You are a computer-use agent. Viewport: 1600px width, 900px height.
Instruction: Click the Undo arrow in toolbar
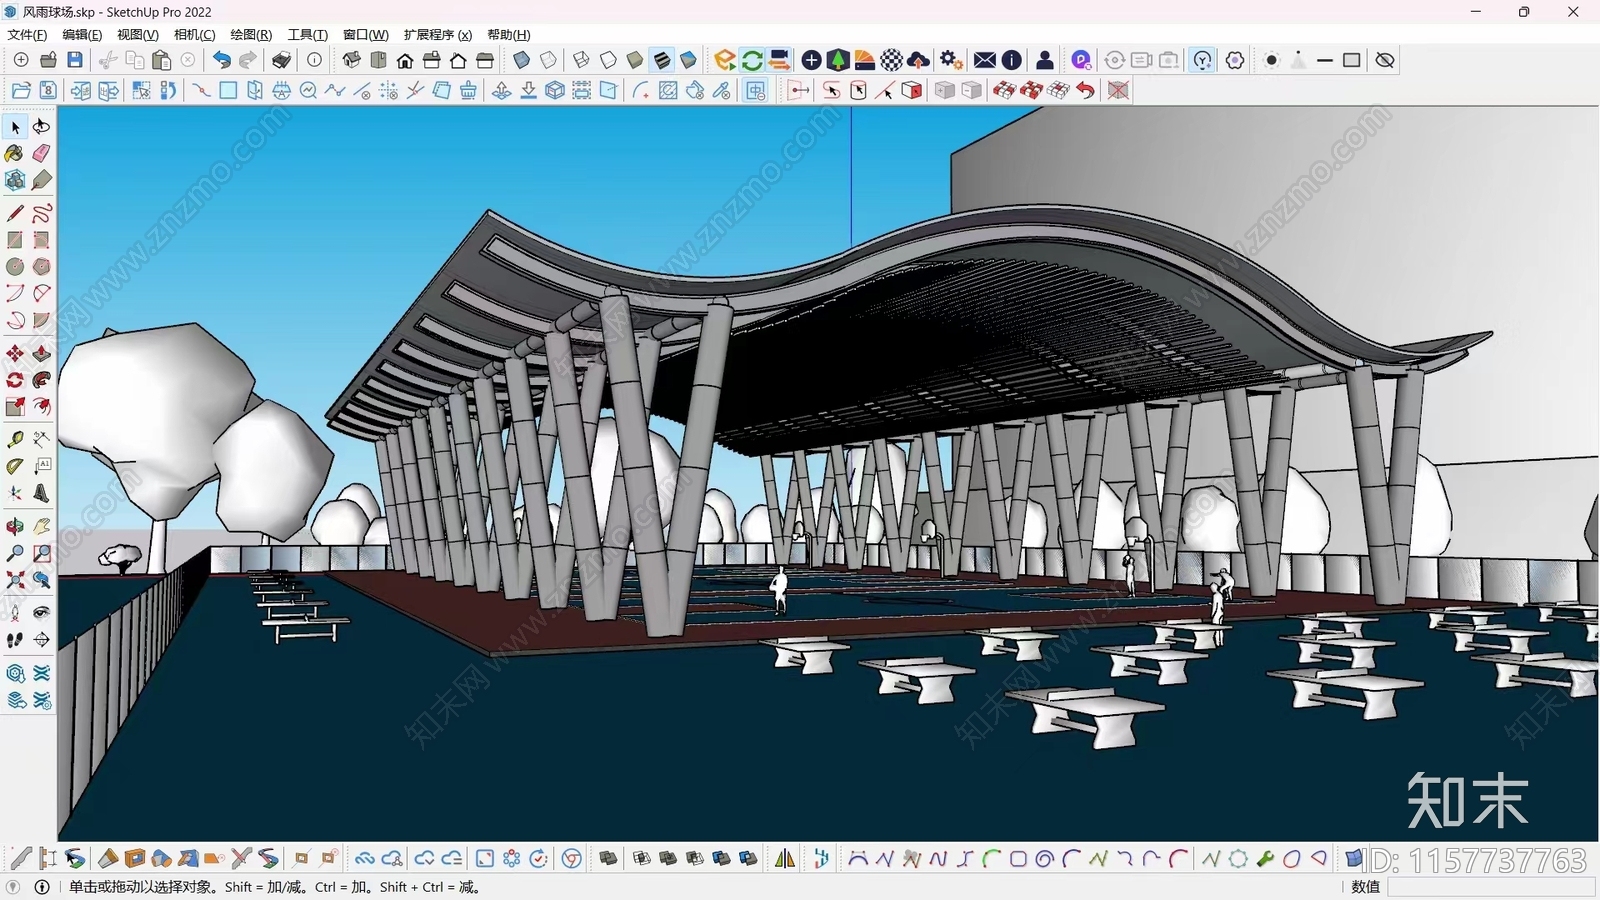(x=222, y=60)
